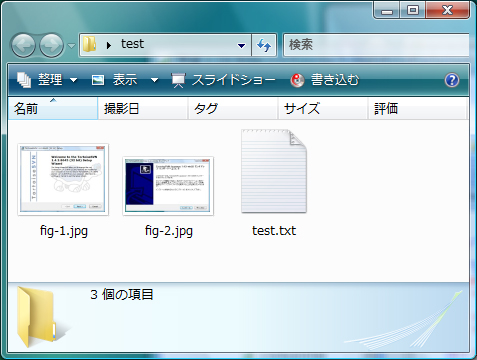Open recent pages dropdown beside Forward button
The width and height of the screenshot is (477, 360).
tap(71, 45)
